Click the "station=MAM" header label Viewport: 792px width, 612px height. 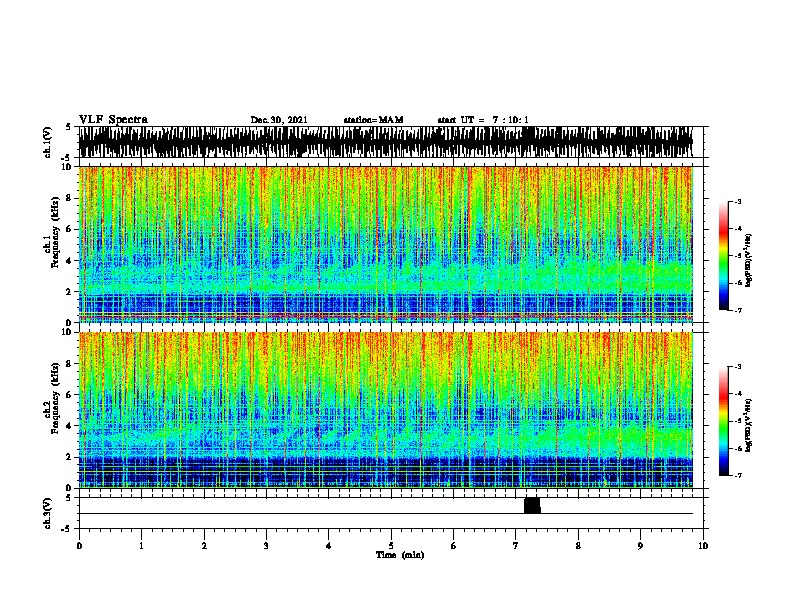pos(373,120)
